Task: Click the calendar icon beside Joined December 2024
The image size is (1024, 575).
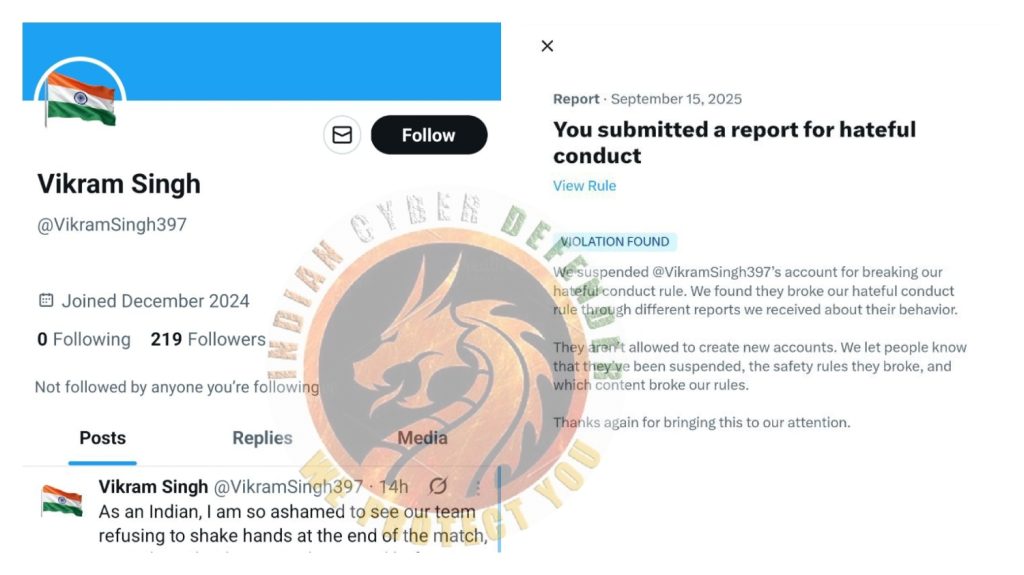Action: click(46, 300)
